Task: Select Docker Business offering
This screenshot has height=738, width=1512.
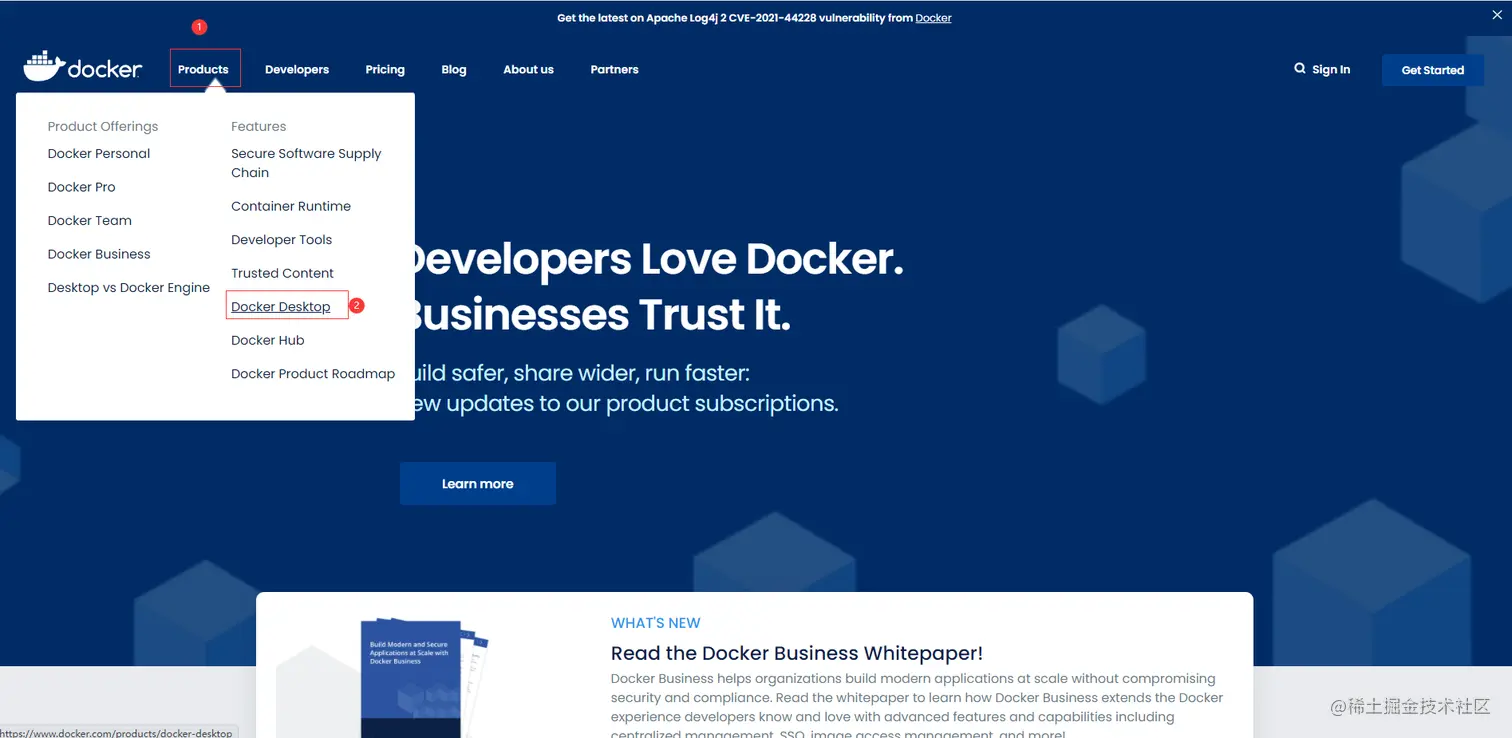Action: click(x=99, y=254)
